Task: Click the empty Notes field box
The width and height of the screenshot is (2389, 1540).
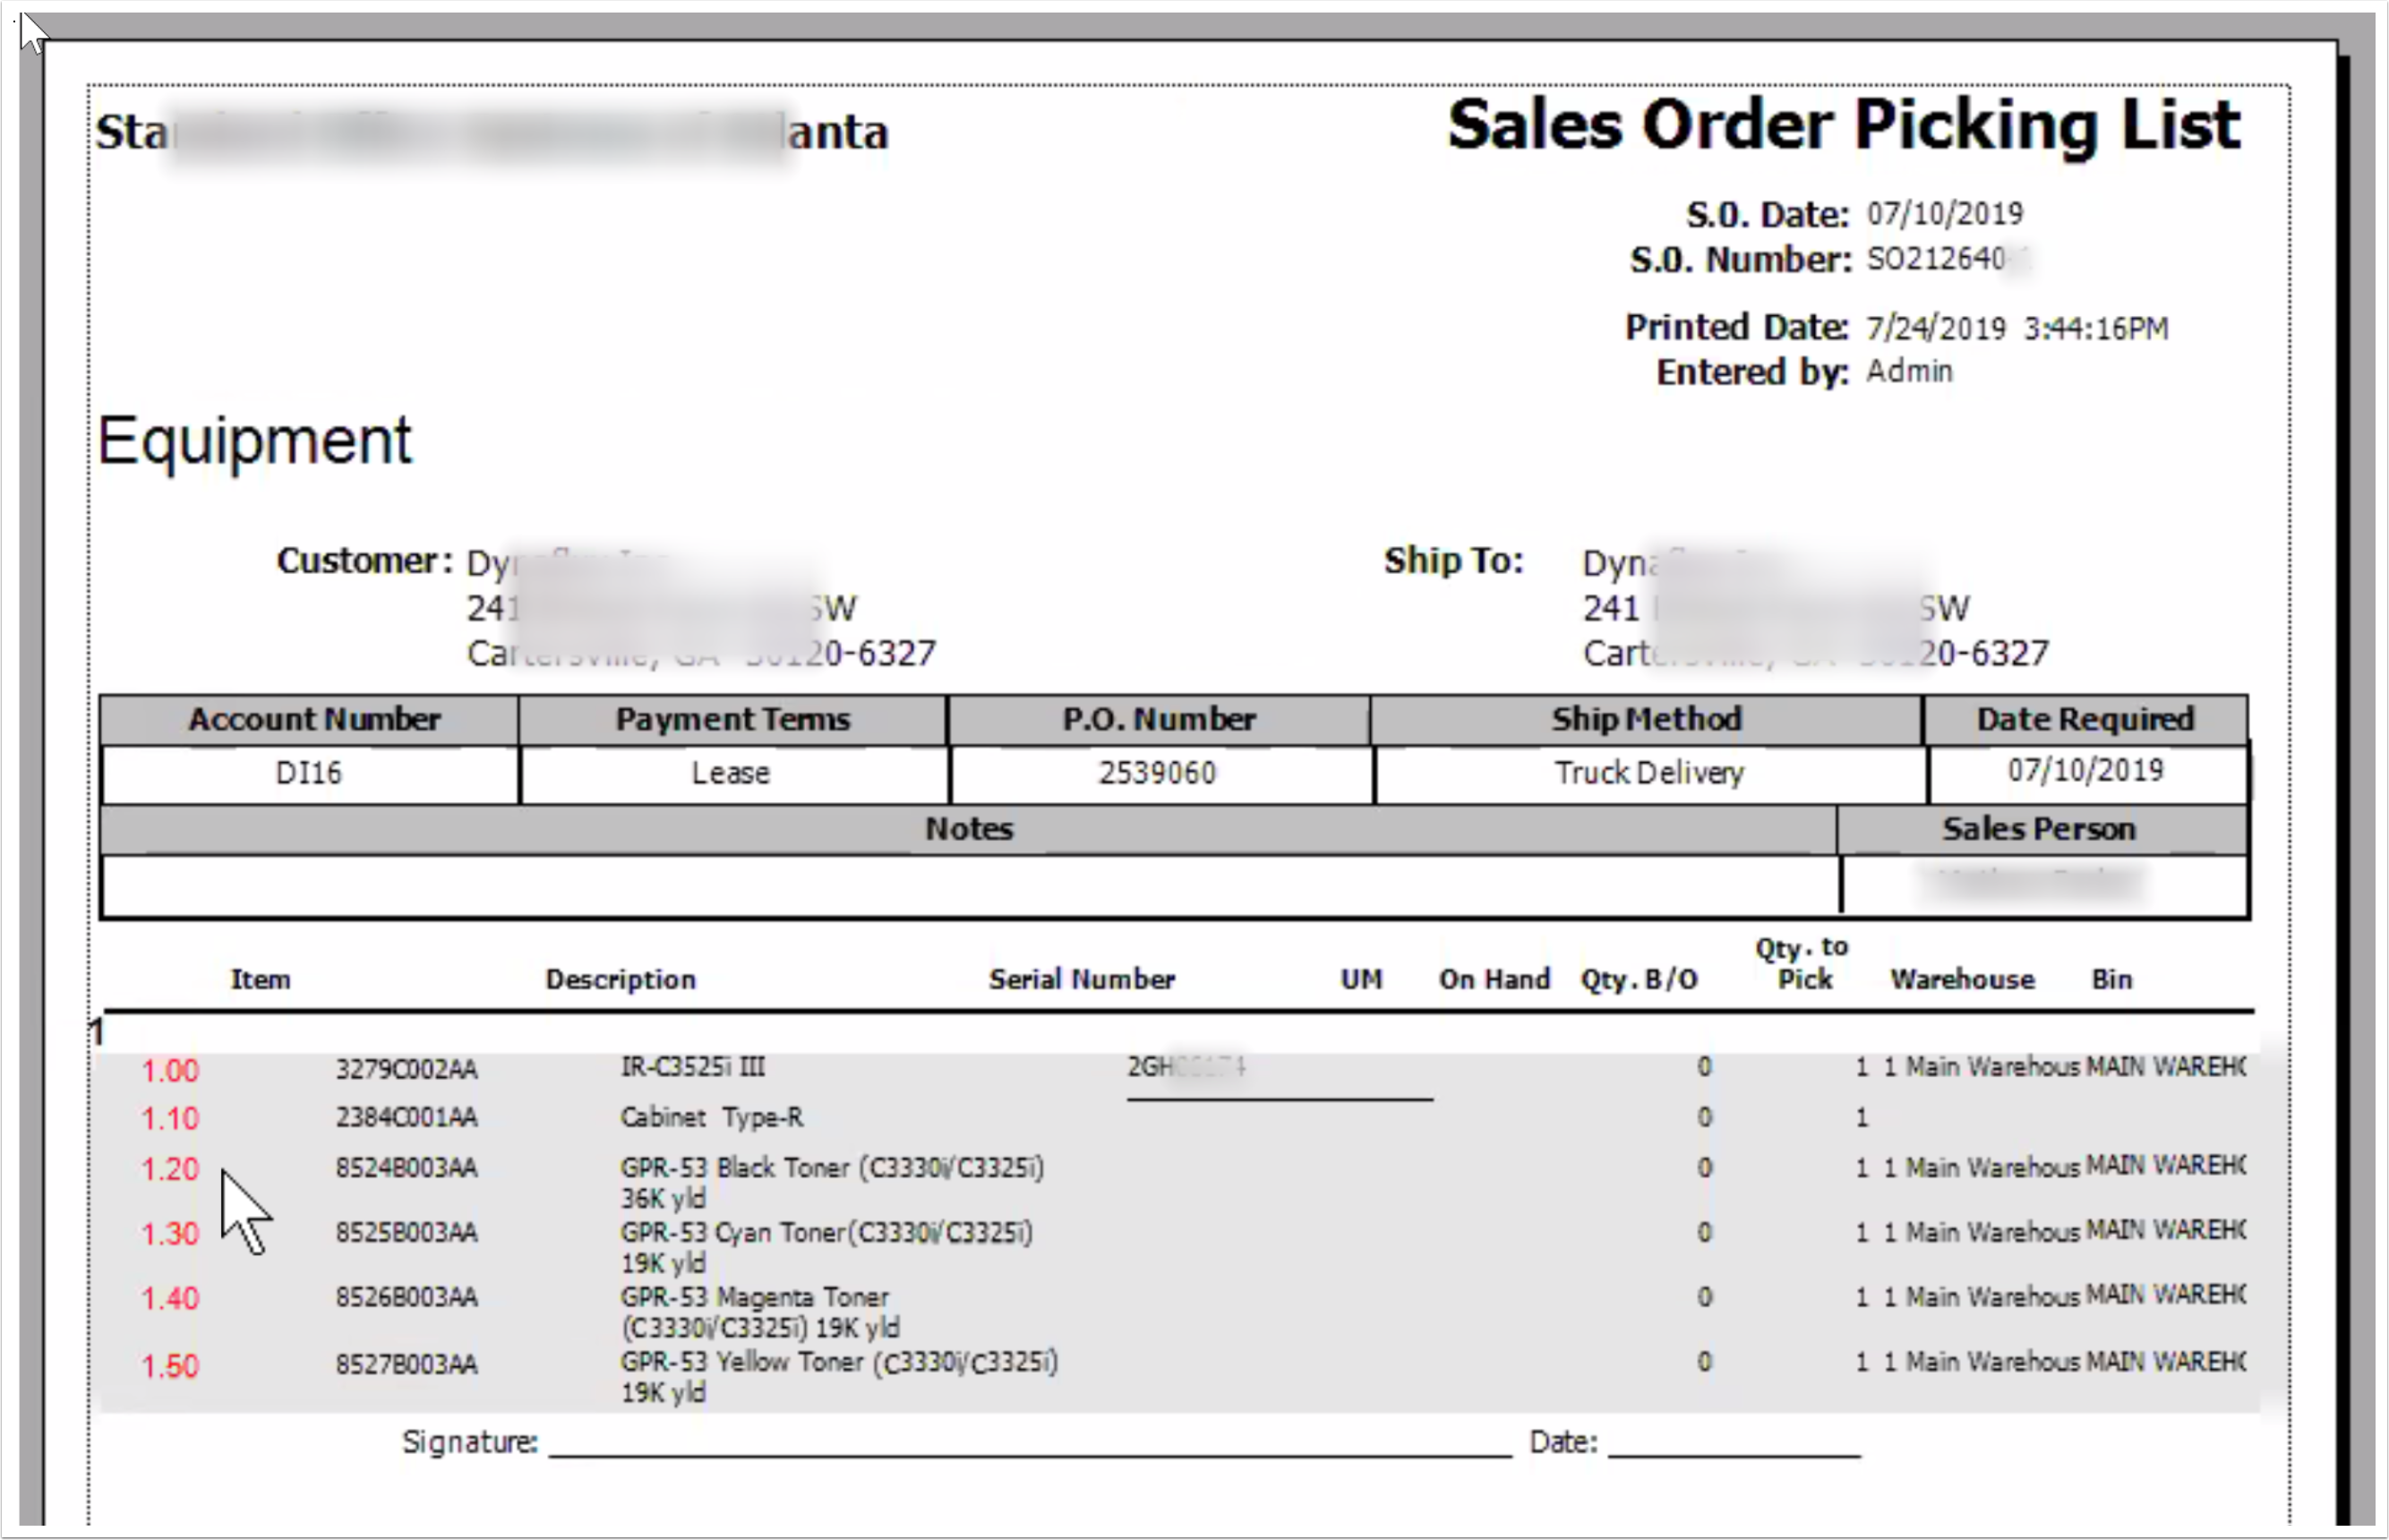Action: point(968,885)
